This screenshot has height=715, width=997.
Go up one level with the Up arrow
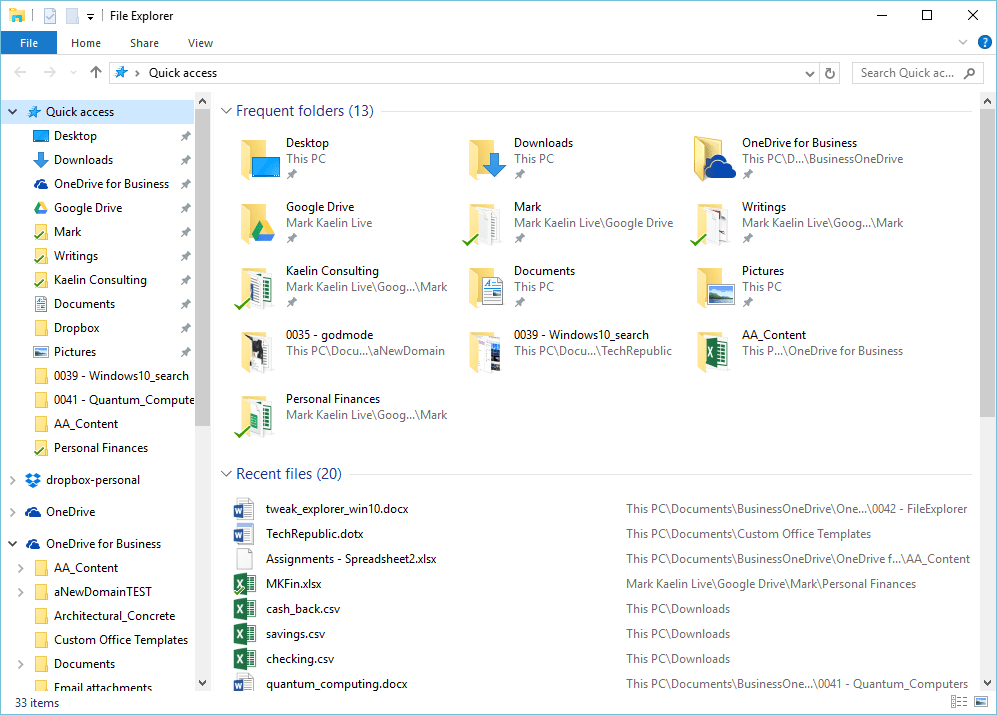pyautogui.click(x=95, y=73)
